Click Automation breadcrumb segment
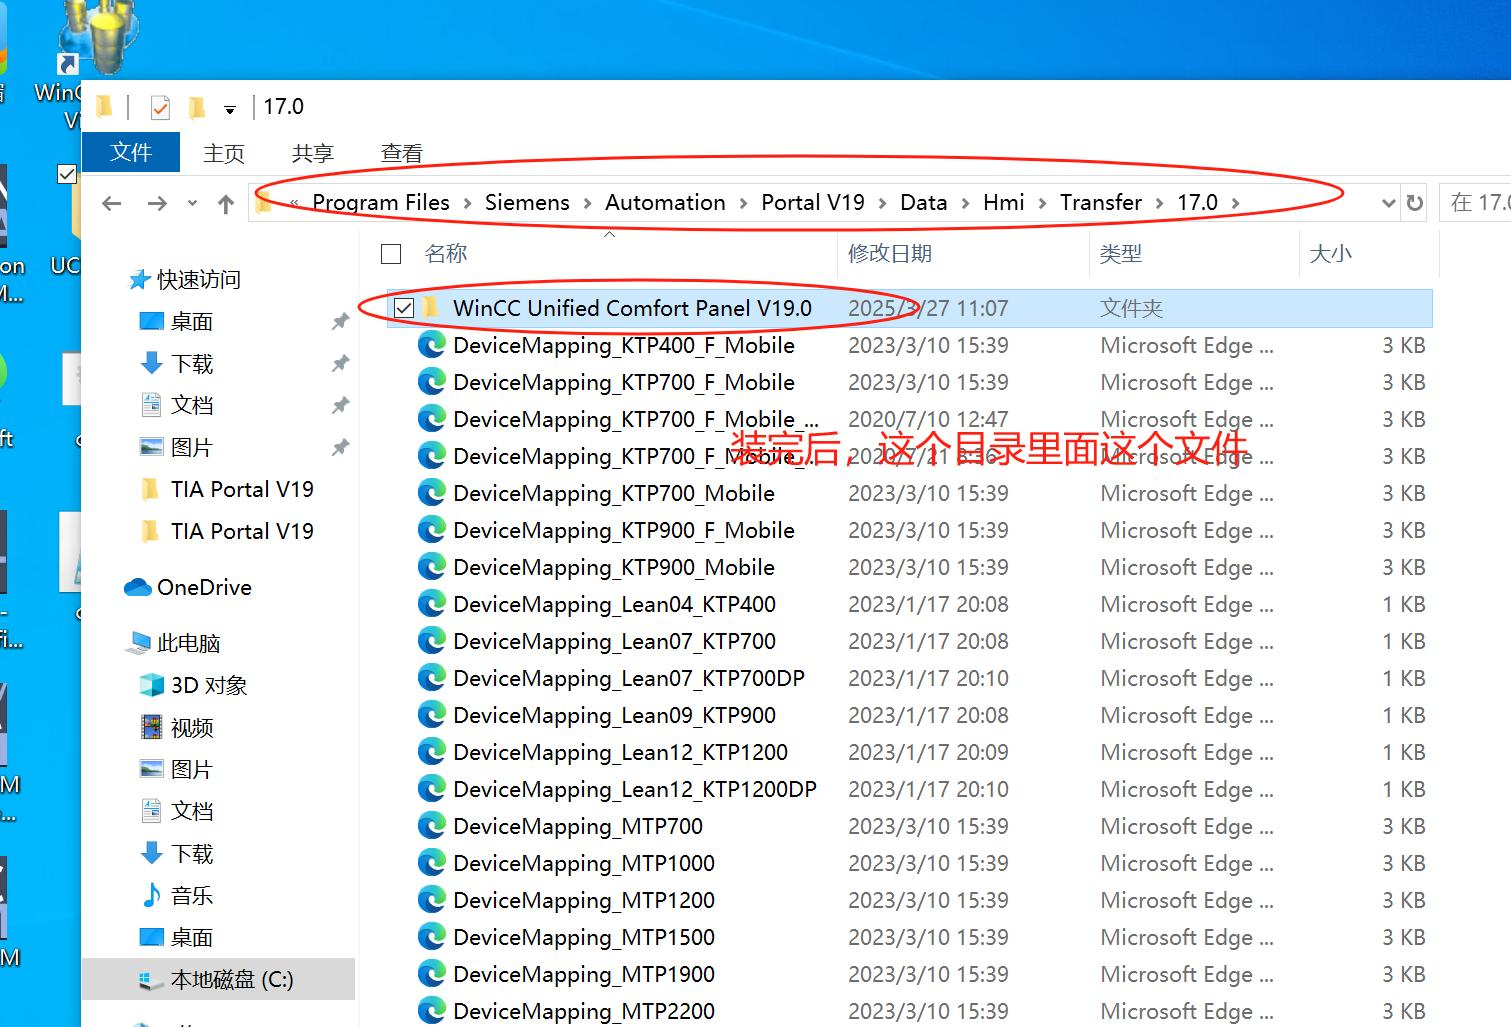The image size is (1511, 1027). [665, 202]
